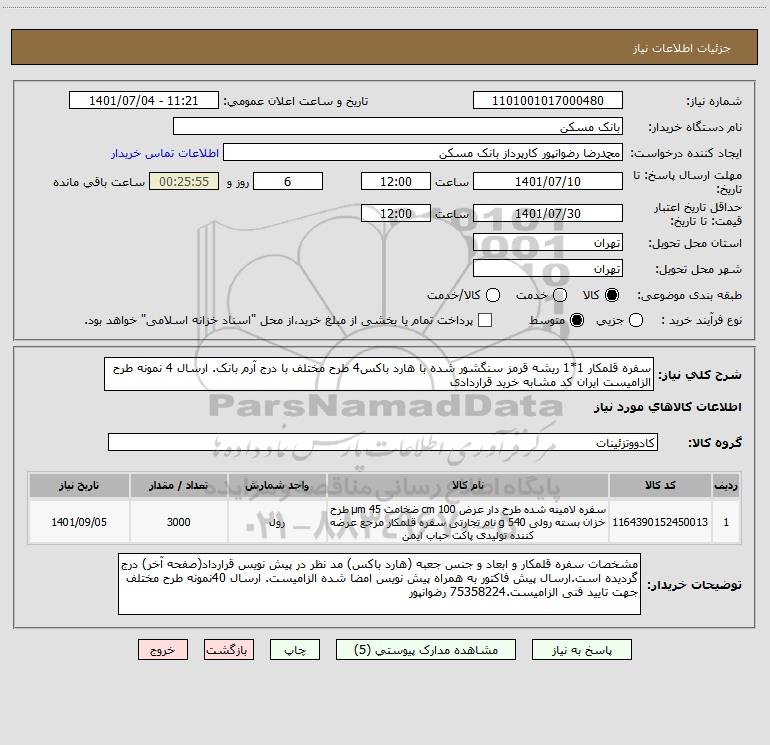Viewport: 770px width, 745px height.
Task: Click the توضیحات خریدار notes box
Action: click(x=380, y=584)
